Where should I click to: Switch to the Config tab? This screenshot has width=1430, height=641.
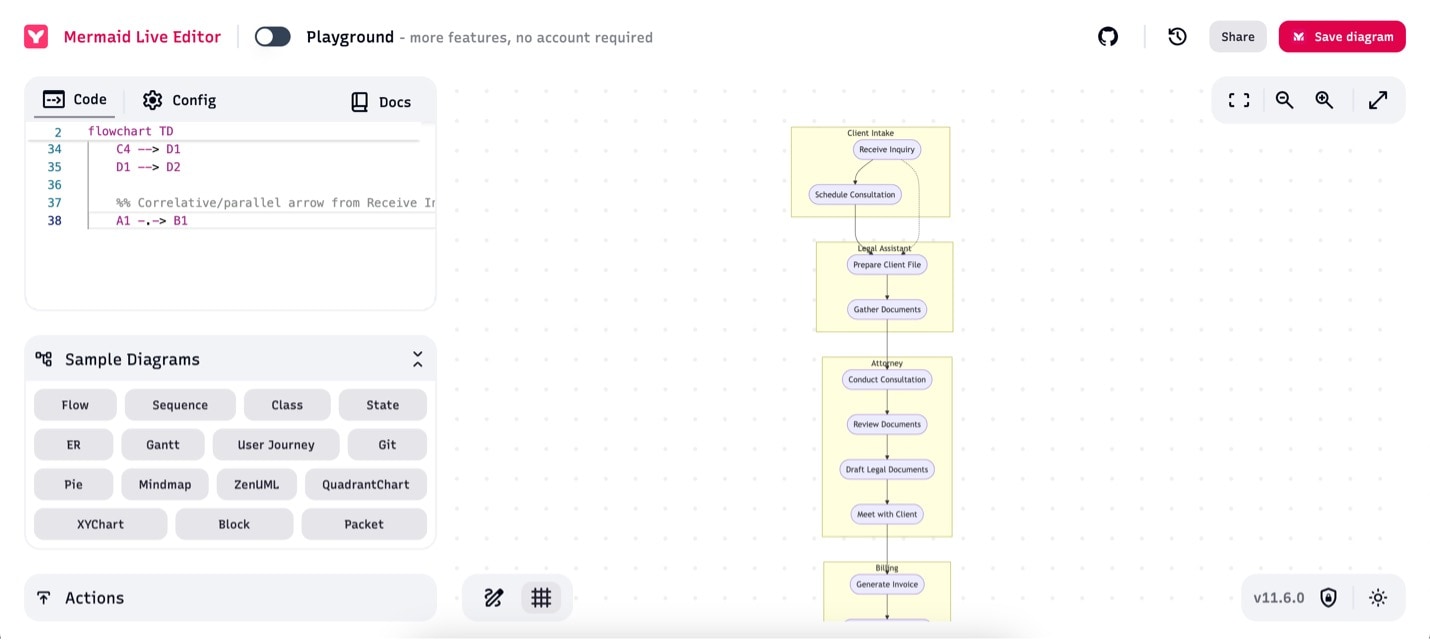coord(180,100)
